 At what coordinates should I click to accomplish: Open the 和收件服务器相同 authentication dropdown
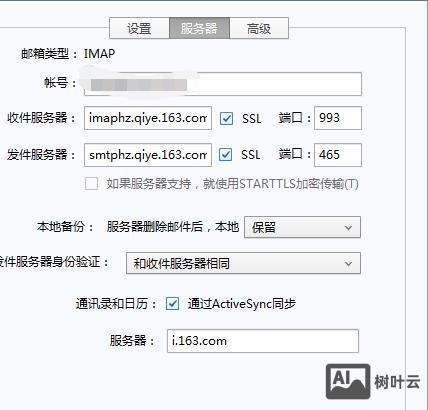click(243, 263)
